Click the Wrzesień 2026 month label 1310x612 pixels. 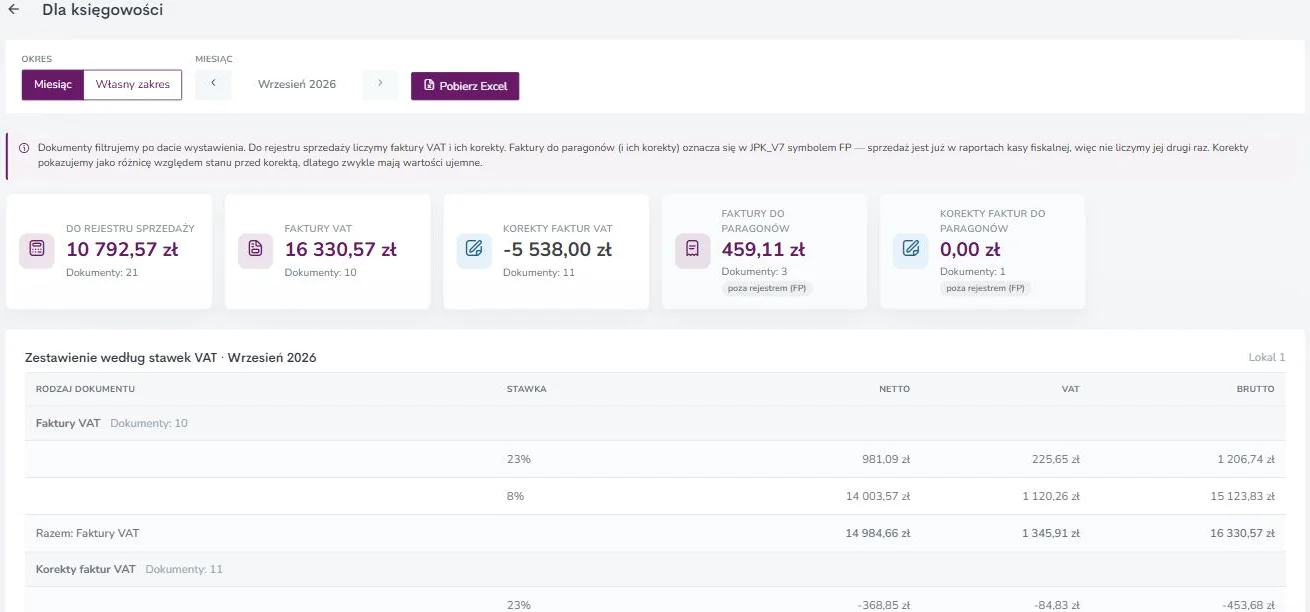click(x=297, y=85)
